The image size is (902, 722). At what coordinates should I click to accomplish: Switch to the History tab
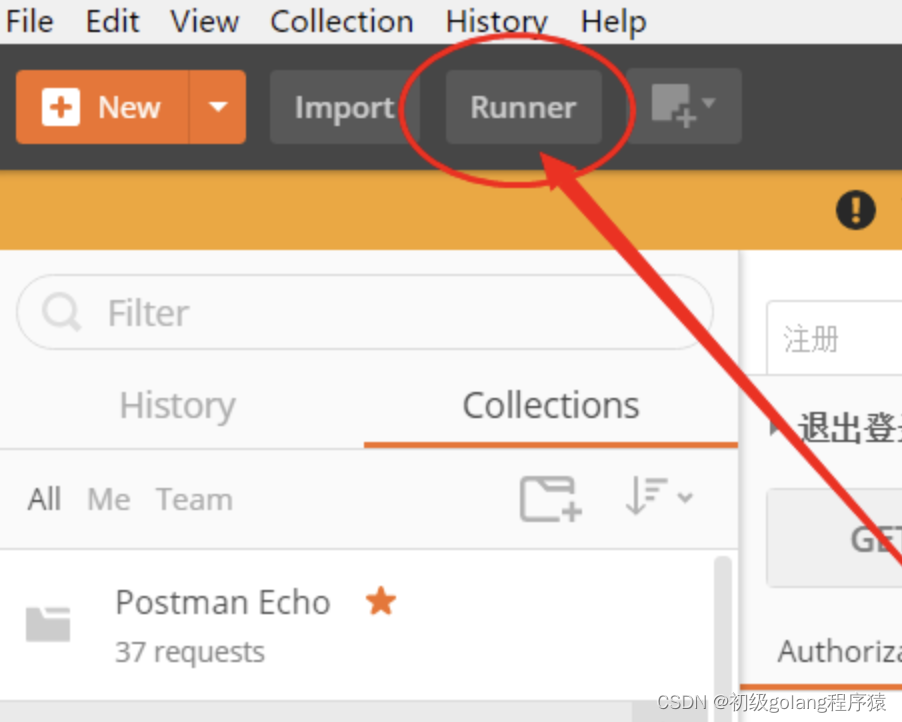[x=176, y=405]
